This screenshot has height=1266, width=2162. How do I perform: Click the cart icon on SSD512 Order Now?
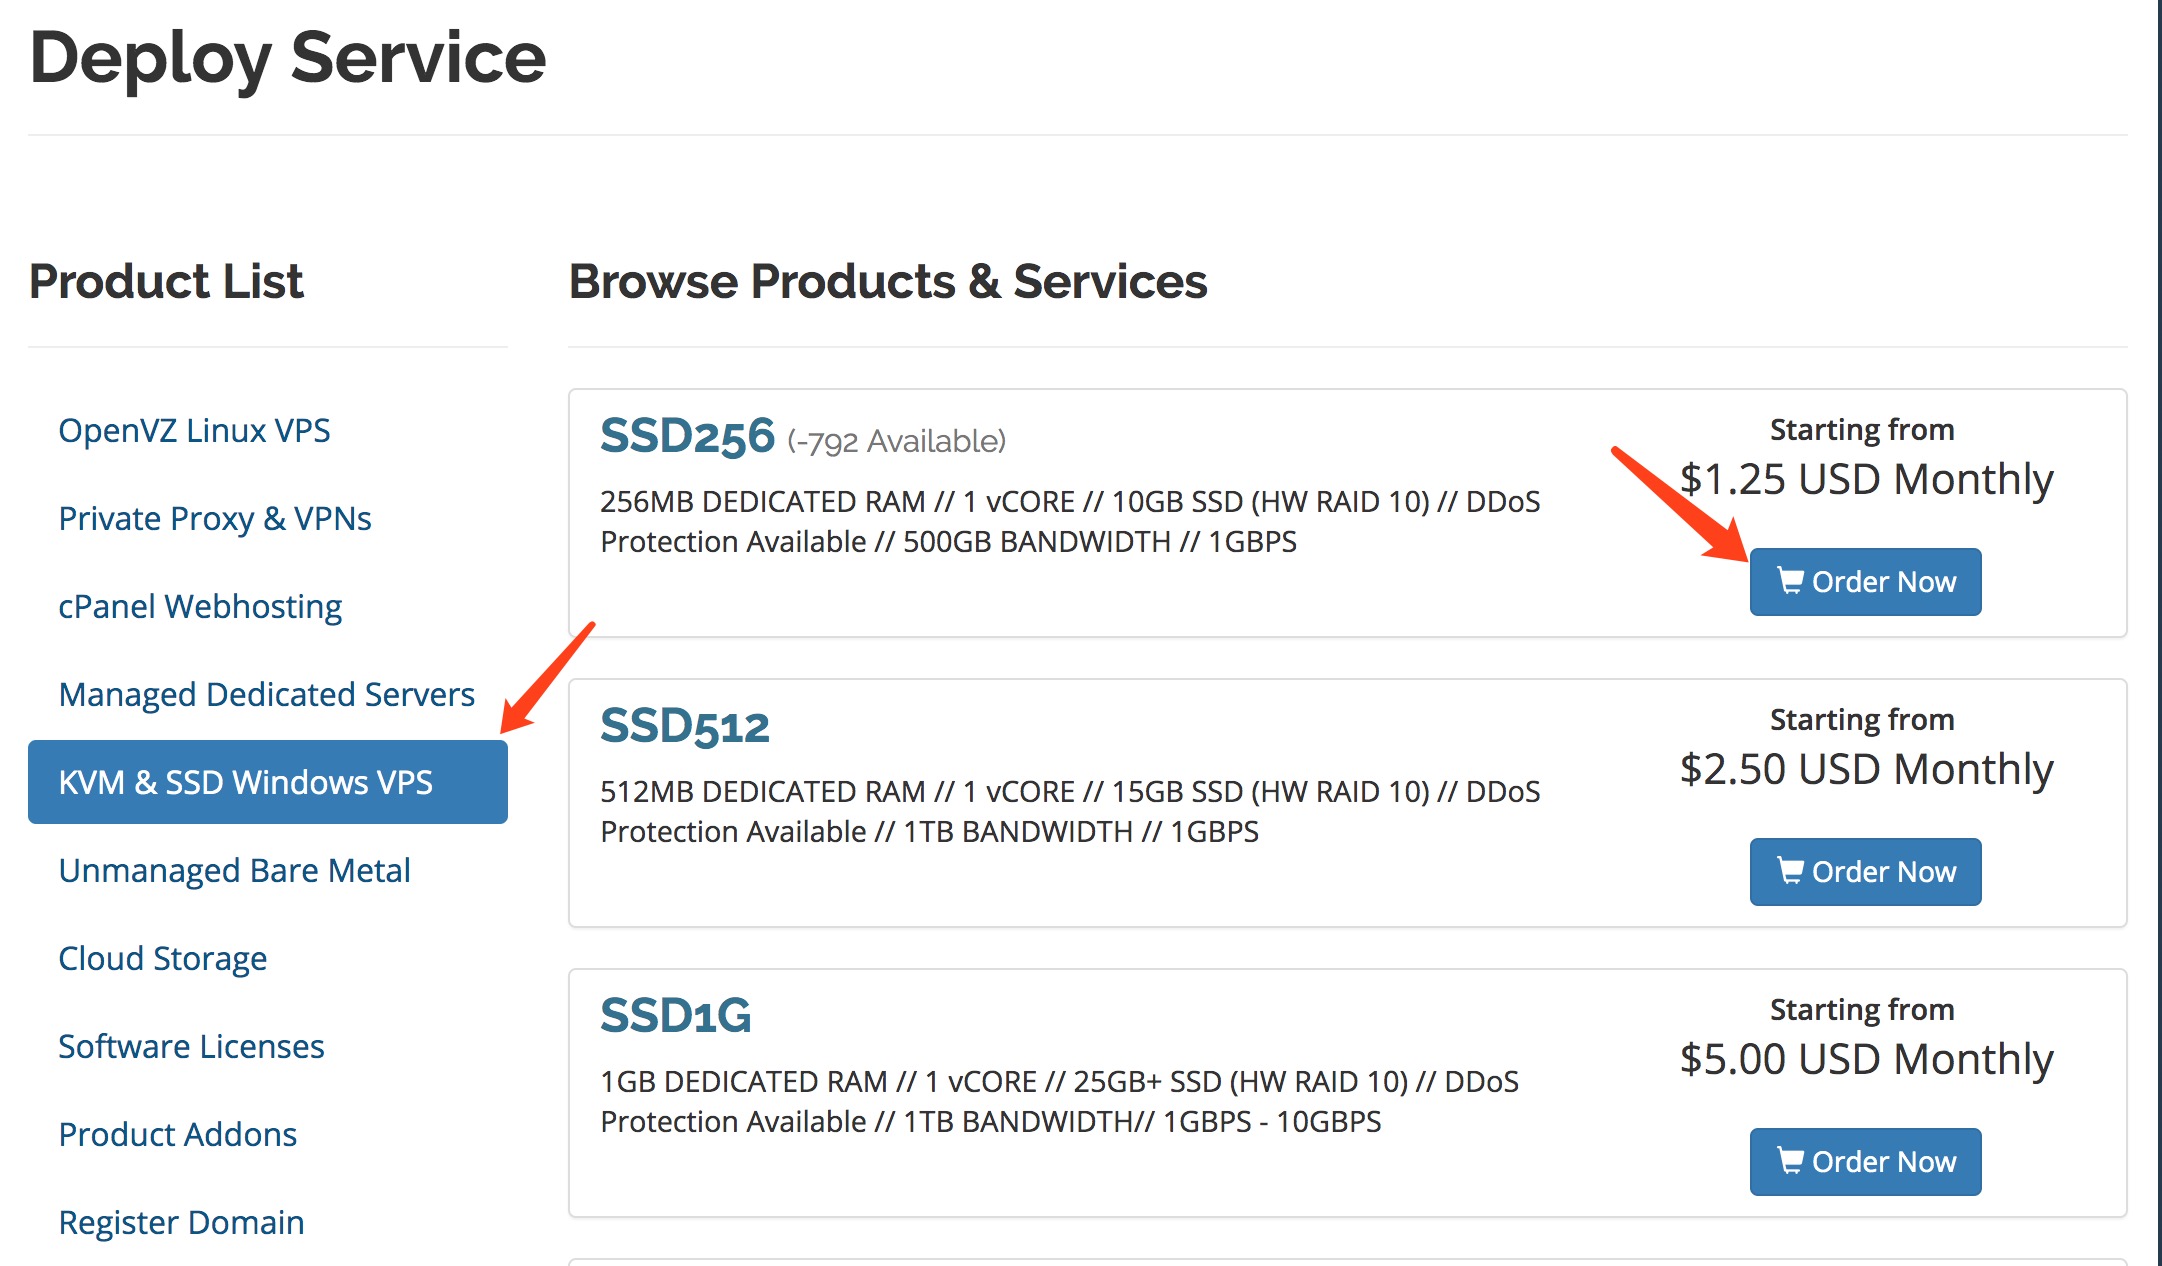(x=1790, y=871)
